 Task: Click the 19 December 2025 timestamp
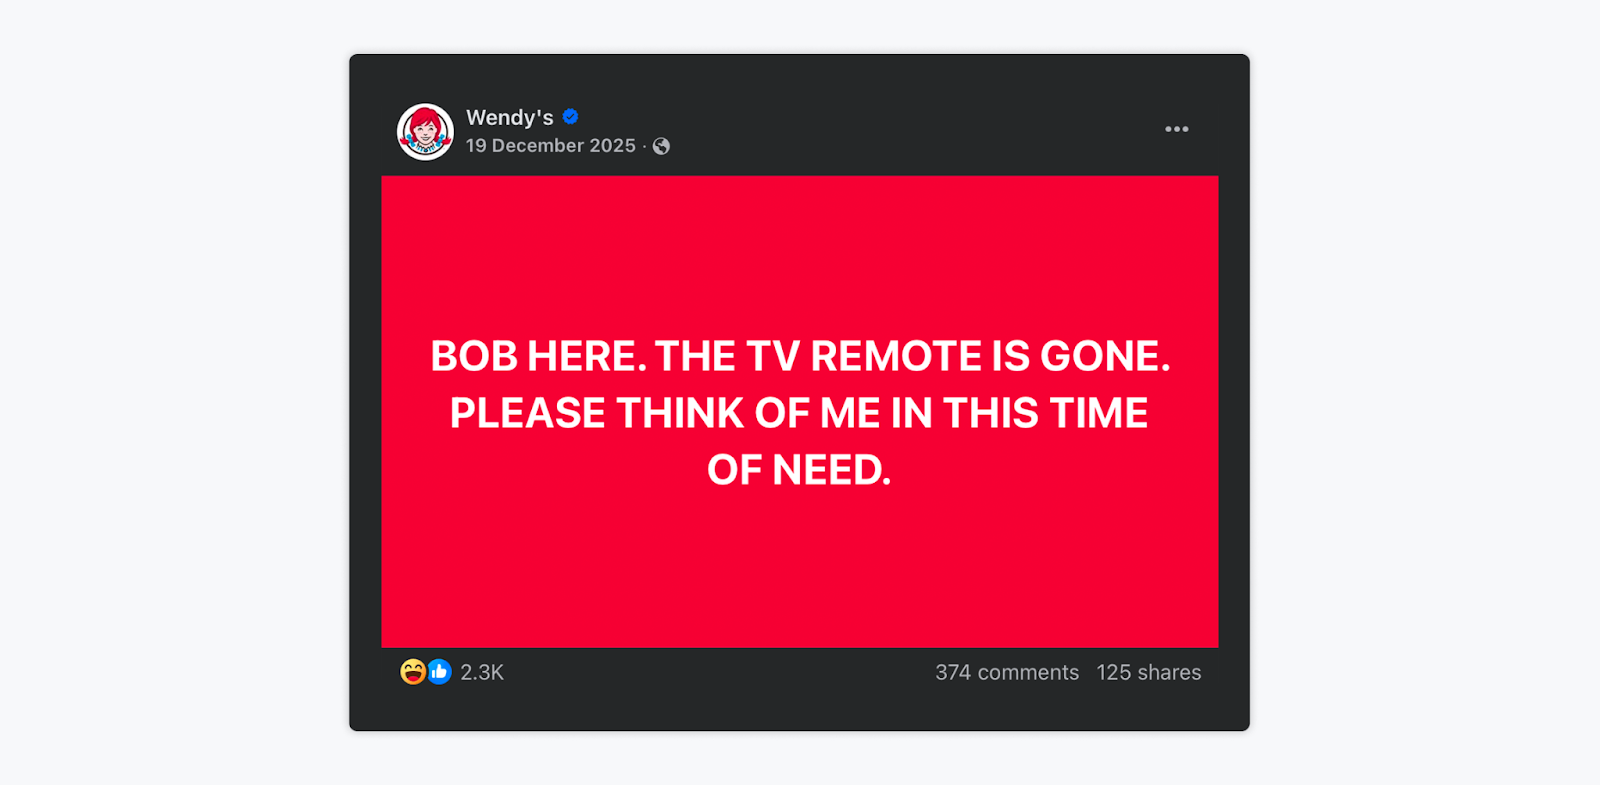coord(550,146)
